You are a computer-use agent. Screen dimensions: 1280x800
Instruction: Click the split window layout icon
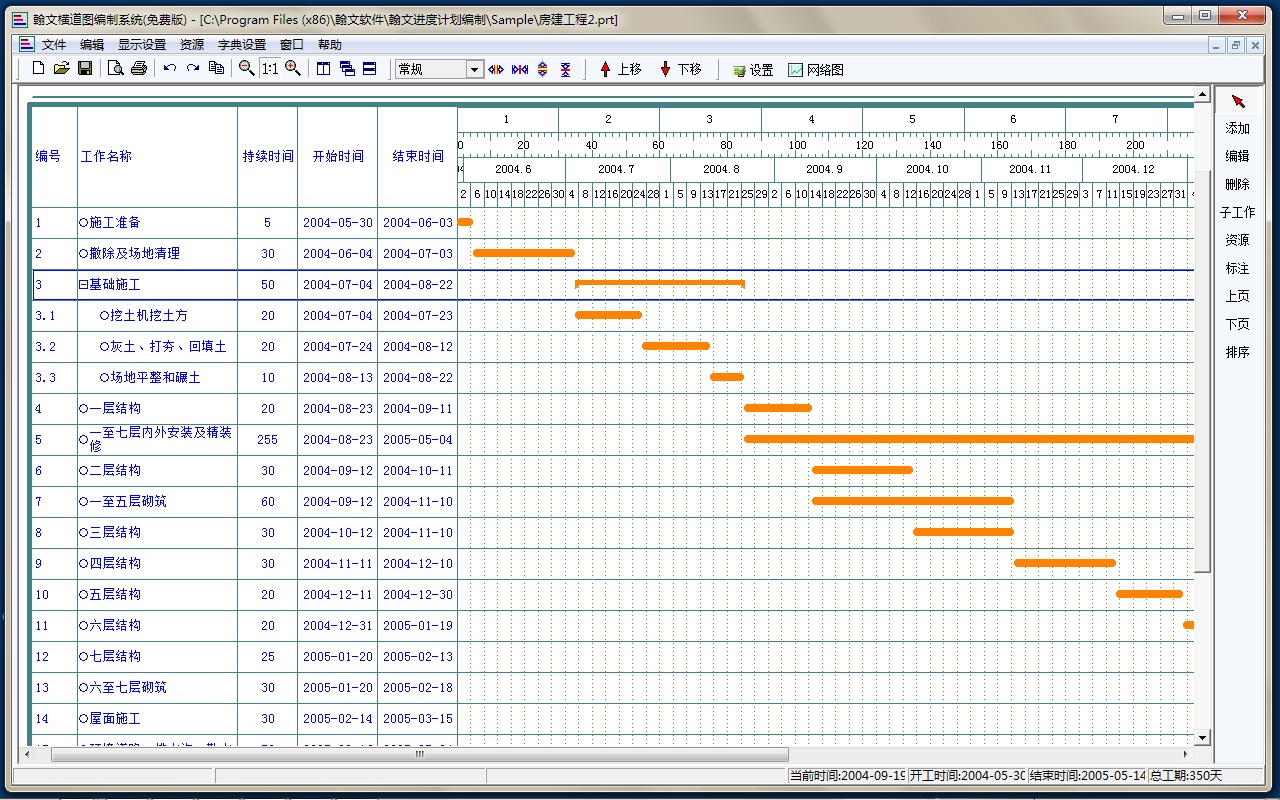(x=324, y=69)
